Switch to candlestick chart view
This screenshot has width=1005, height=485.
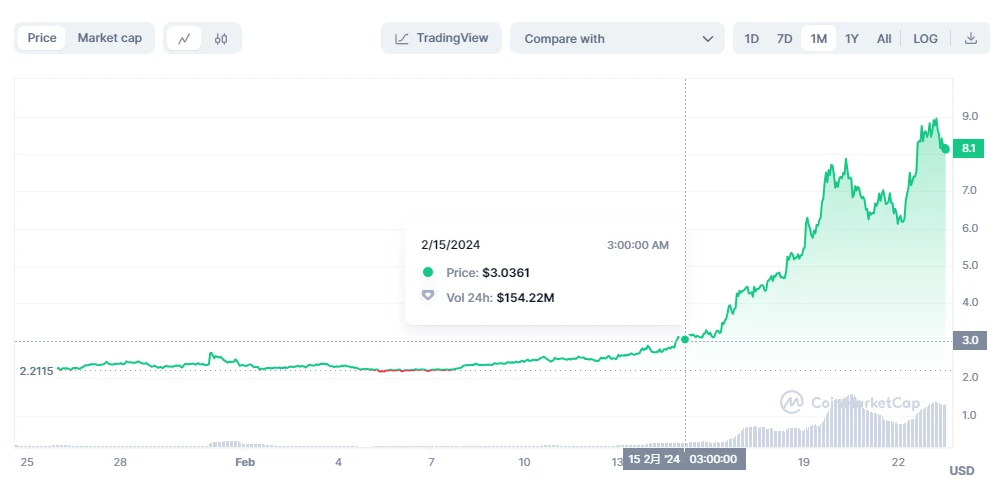tap(221, 39)
